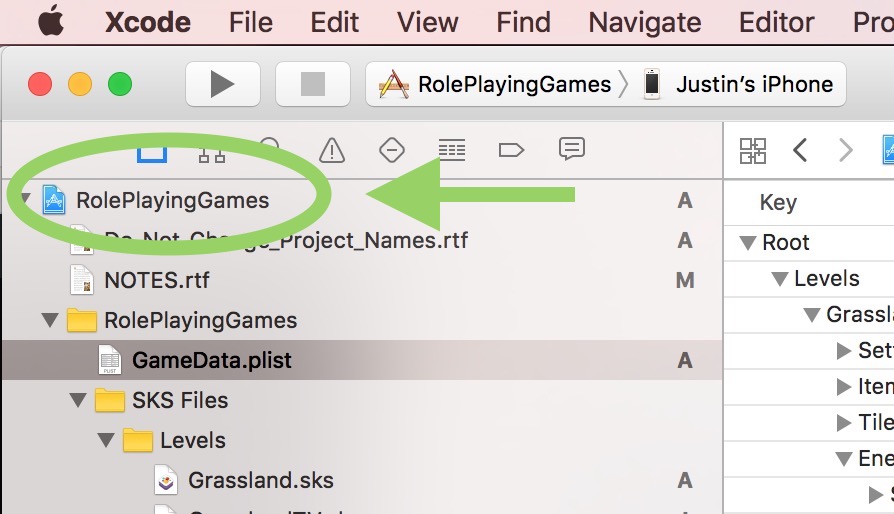Collapse the SKS Files folder
Image resolution: width=894 pixels, height=514 pixels.
click(x=77, y=400)
